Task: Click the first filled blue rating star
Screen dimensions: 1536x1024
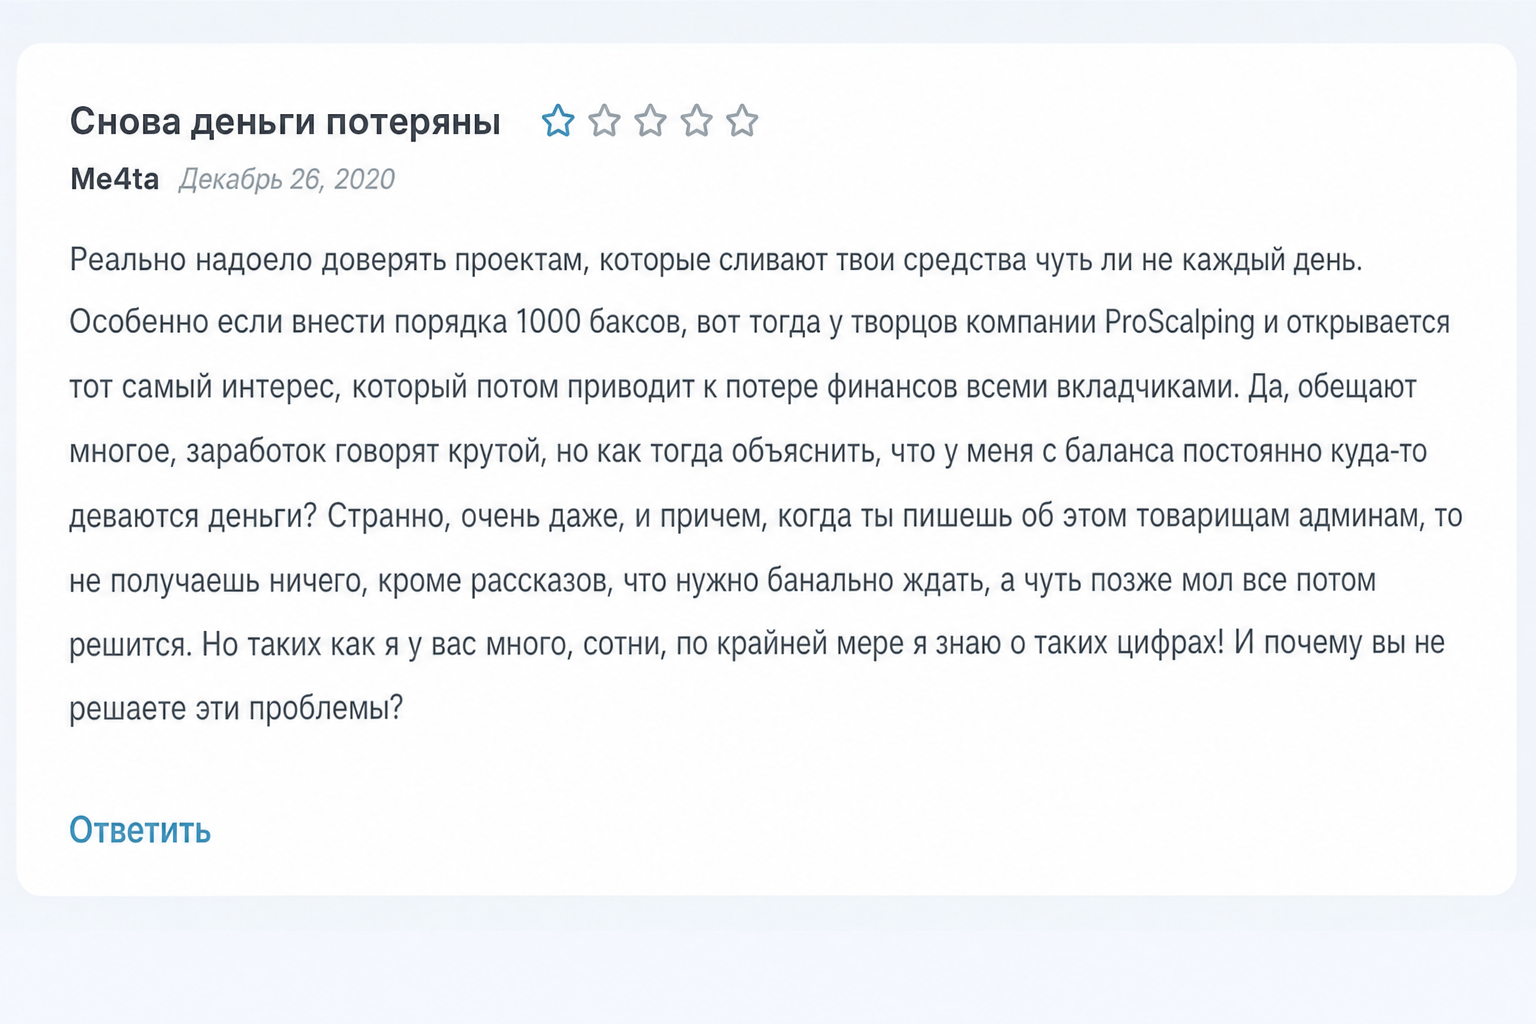Action: (558, 121)
